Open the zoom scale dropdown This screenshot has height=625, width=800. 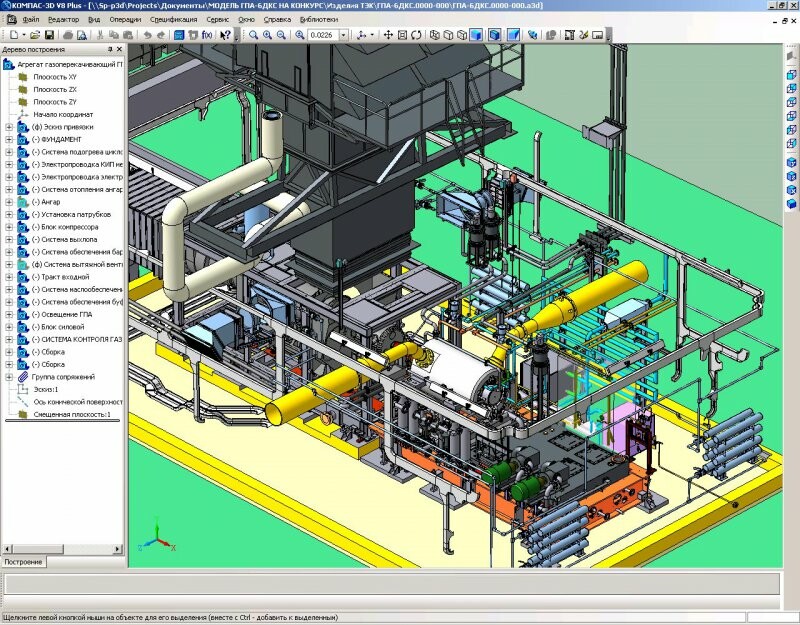(344, 35)
